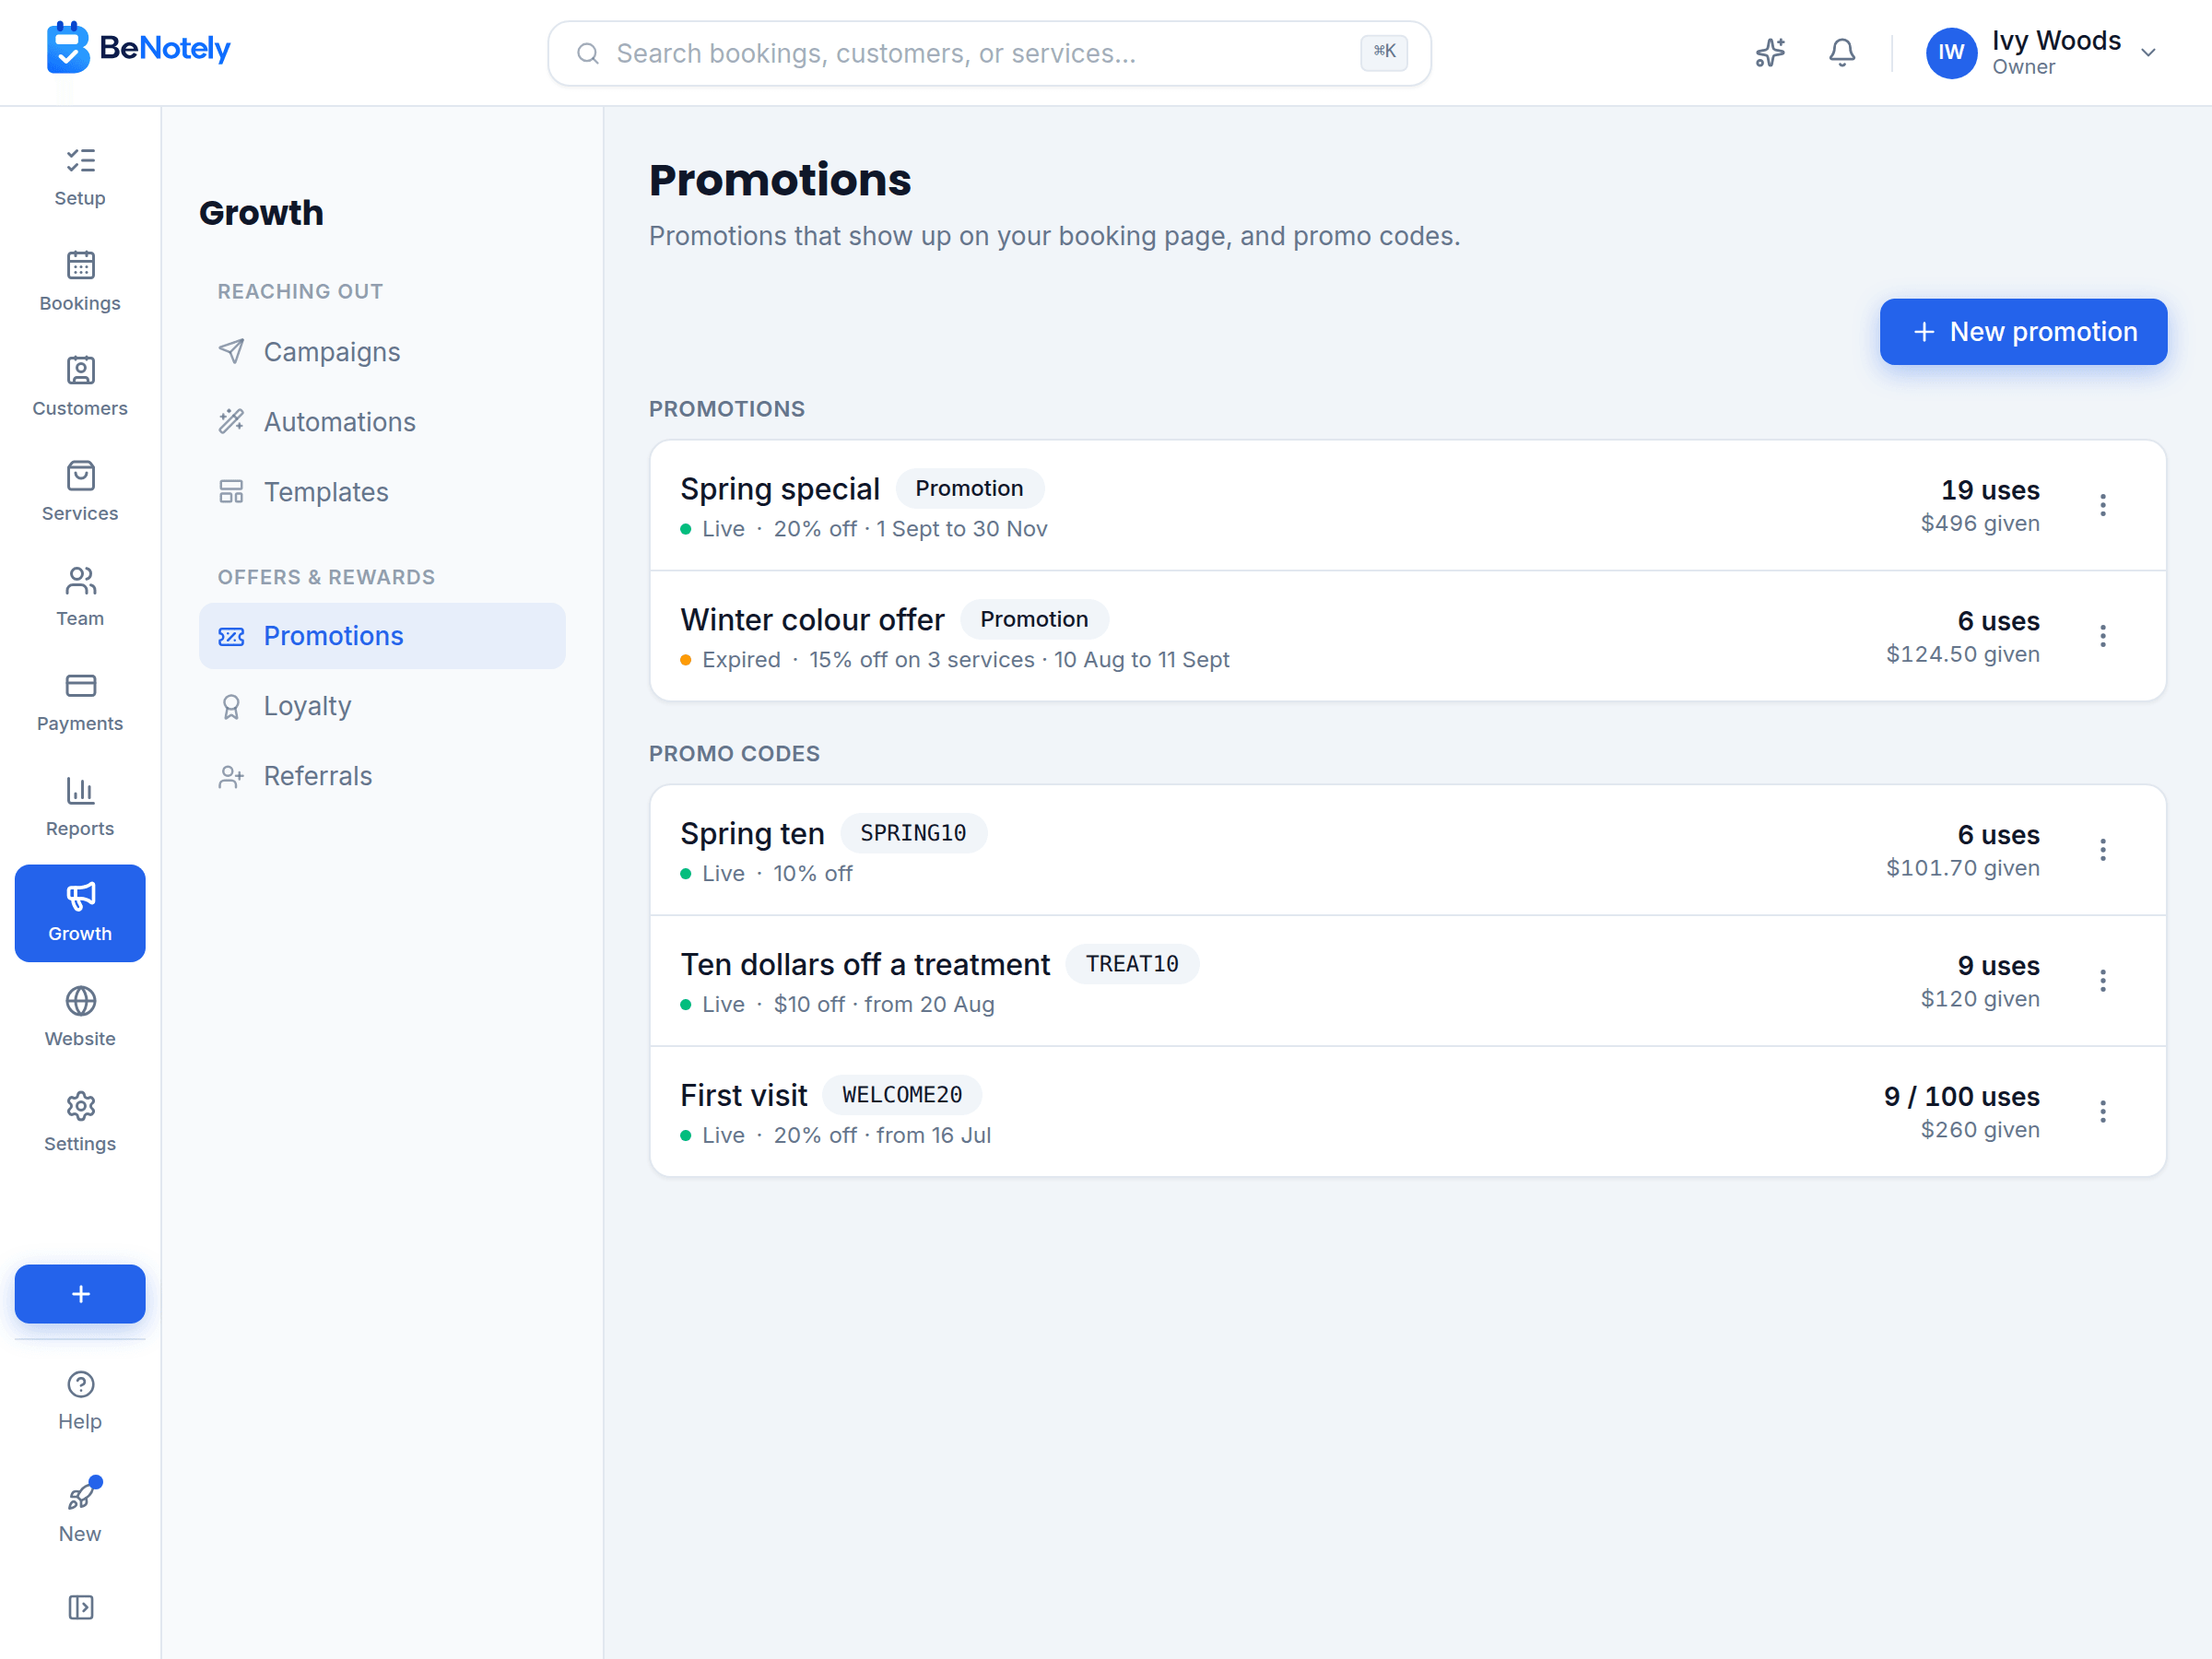Toggle the sidebar collapse panel icon
This screenshot has width=2212, height=1659.
click(80, 1607)
